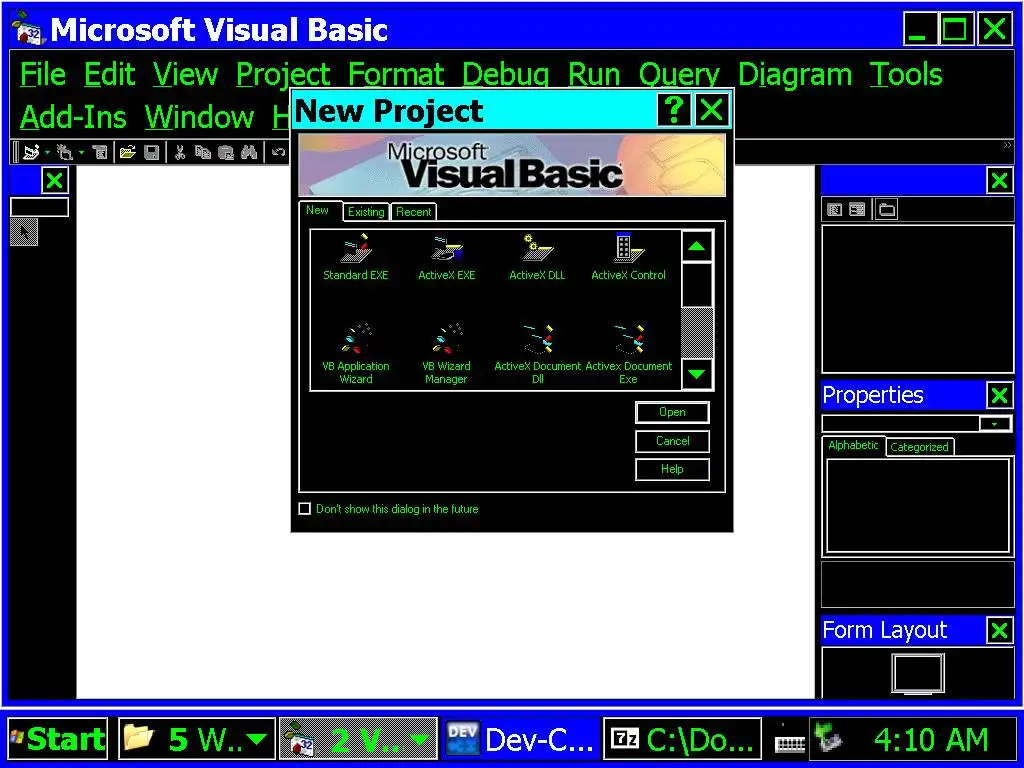This screenshot has height=768, width=1024.
Task: Select the ActiveX EXE project type
Action: [x=447, y=258]
